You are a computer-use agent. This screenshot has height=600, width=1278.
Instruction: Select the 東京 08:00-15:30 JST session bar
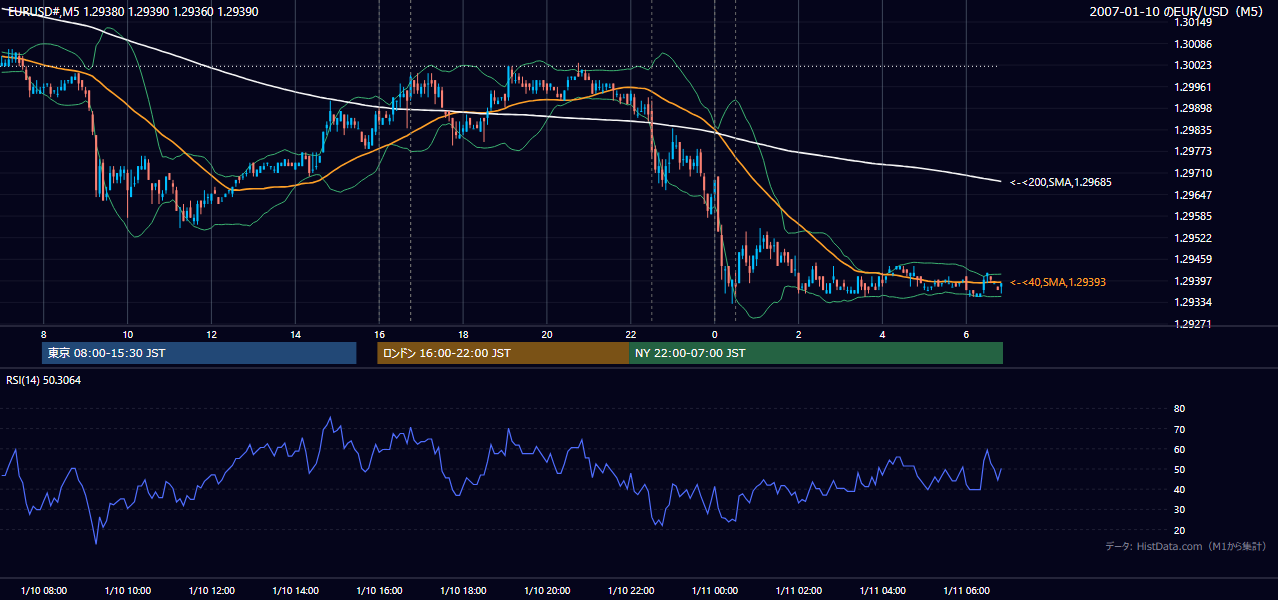point(199,353)
